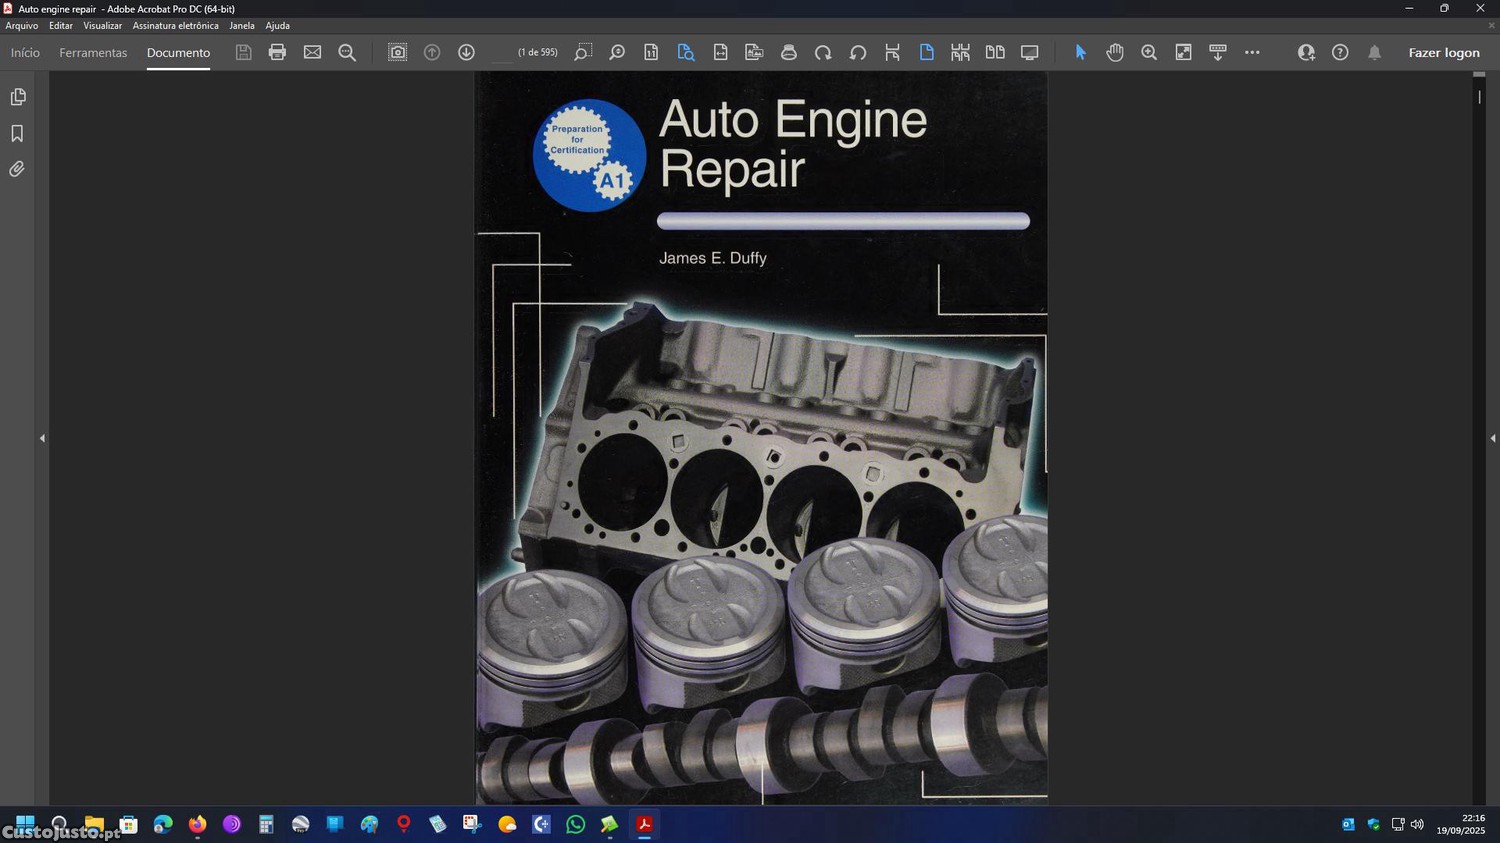Switch to the Ferramentas tab
This screenshot has height=843, width=1500.
point(93,53)
